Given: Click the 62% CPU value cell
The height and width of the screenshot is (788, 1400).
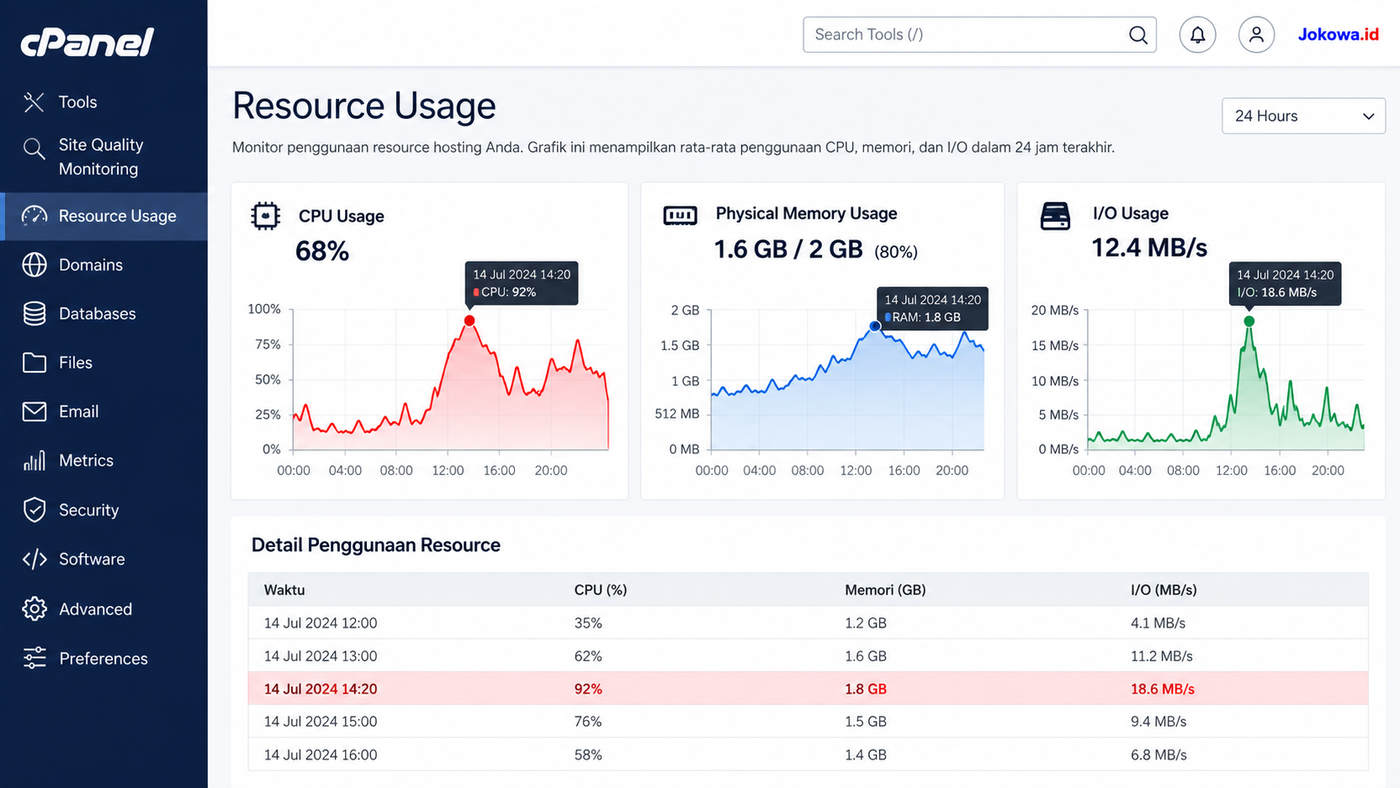Looking at the screenshot, I should tap(588, 656).
